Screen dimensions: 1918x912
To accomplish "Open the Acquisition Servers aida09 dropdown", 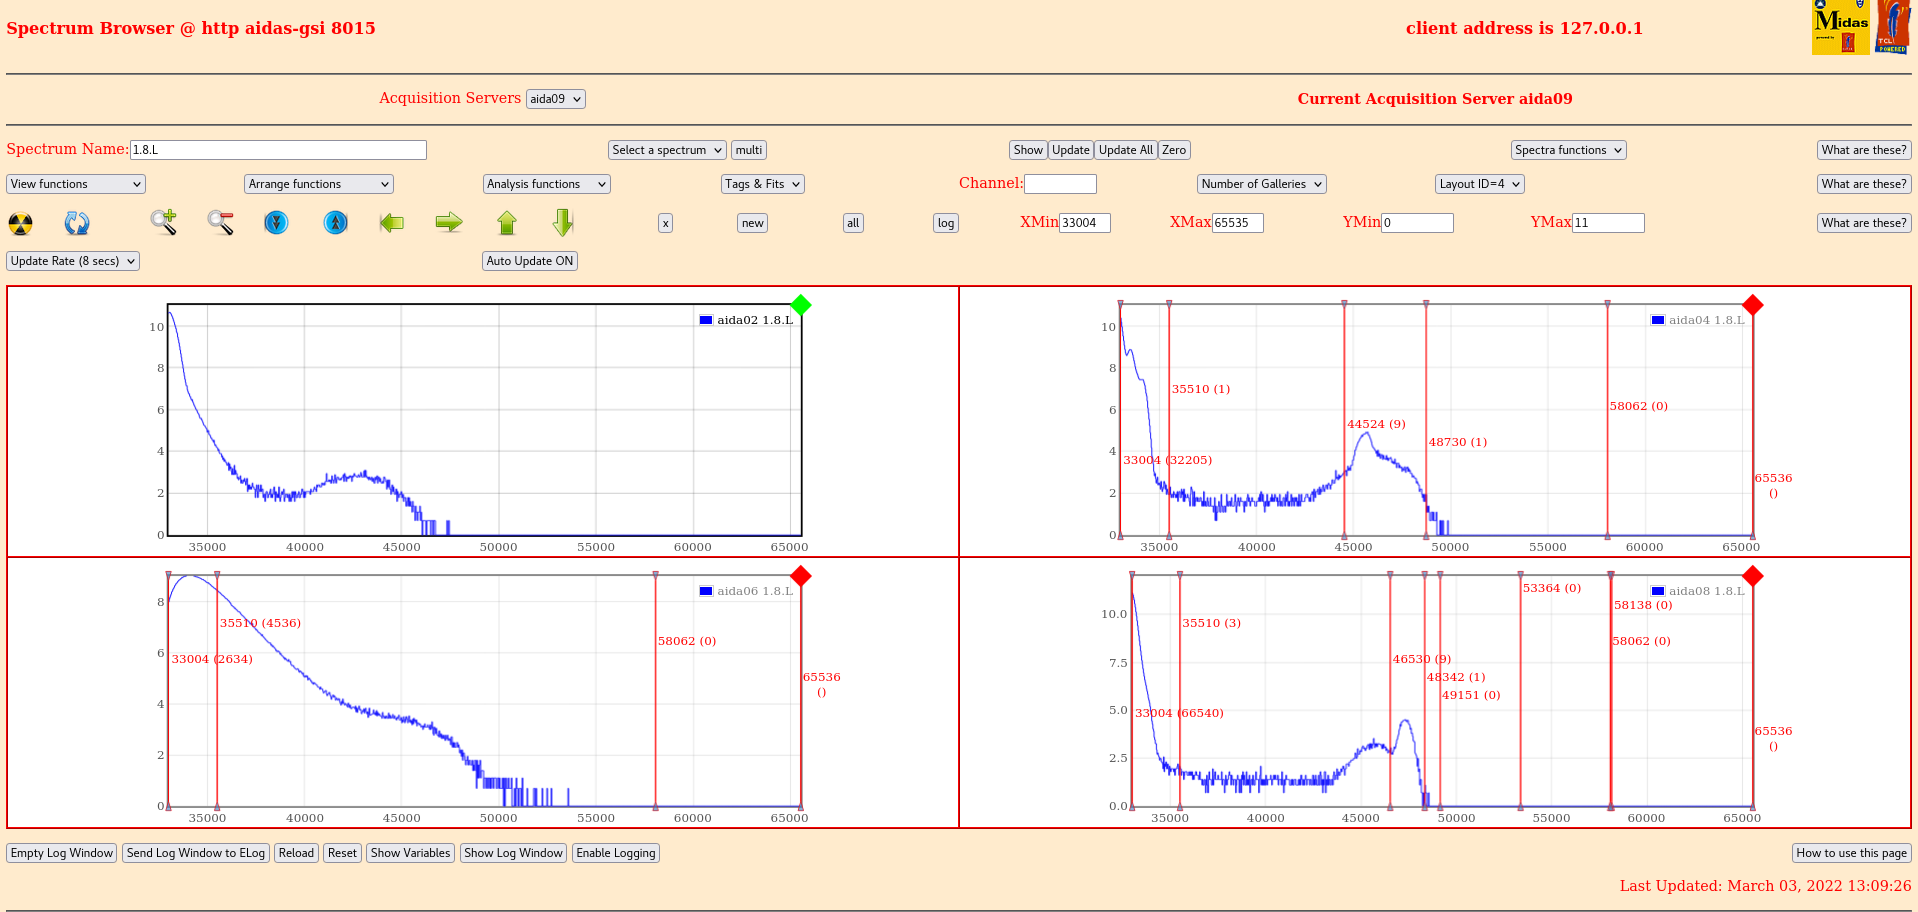I will (556, 99).
